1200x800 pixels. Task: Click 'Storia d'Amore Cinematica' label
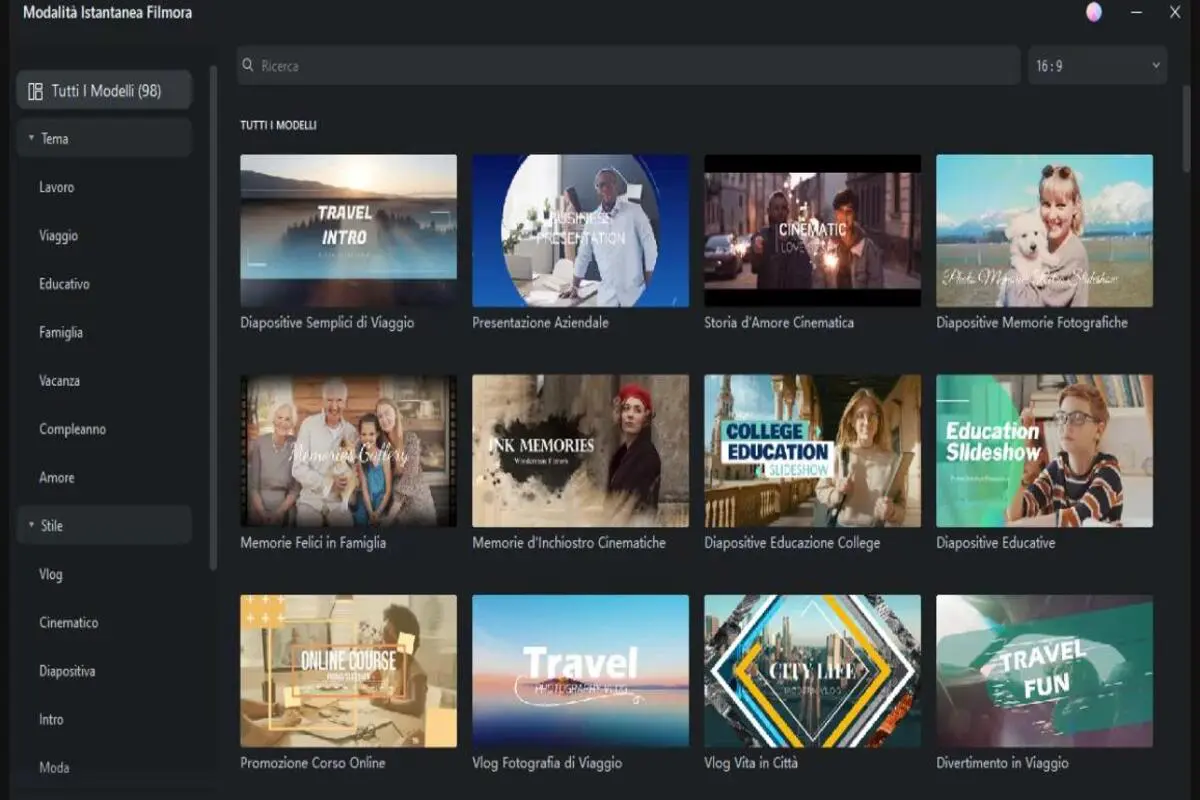tap(779, 323)
